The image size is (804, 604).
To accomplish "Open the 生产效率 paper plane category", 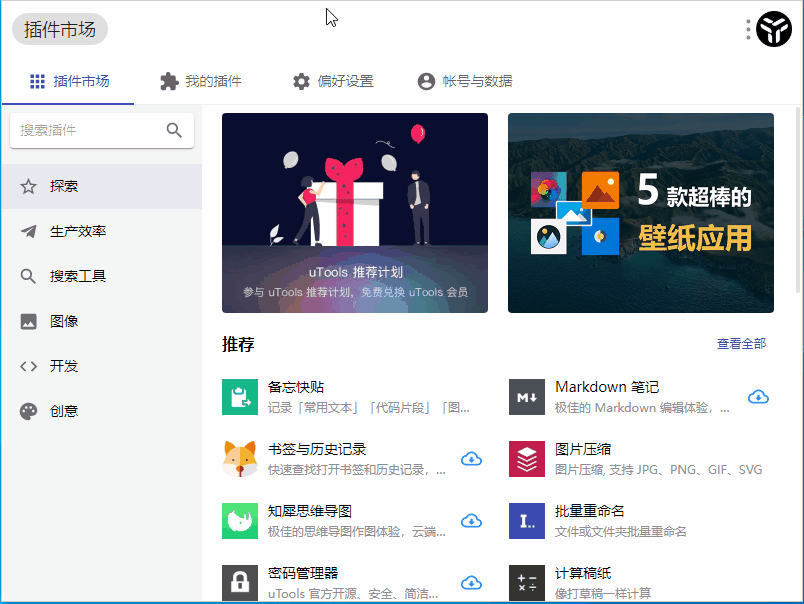I will pyautogui.click(x=25, y=230).
